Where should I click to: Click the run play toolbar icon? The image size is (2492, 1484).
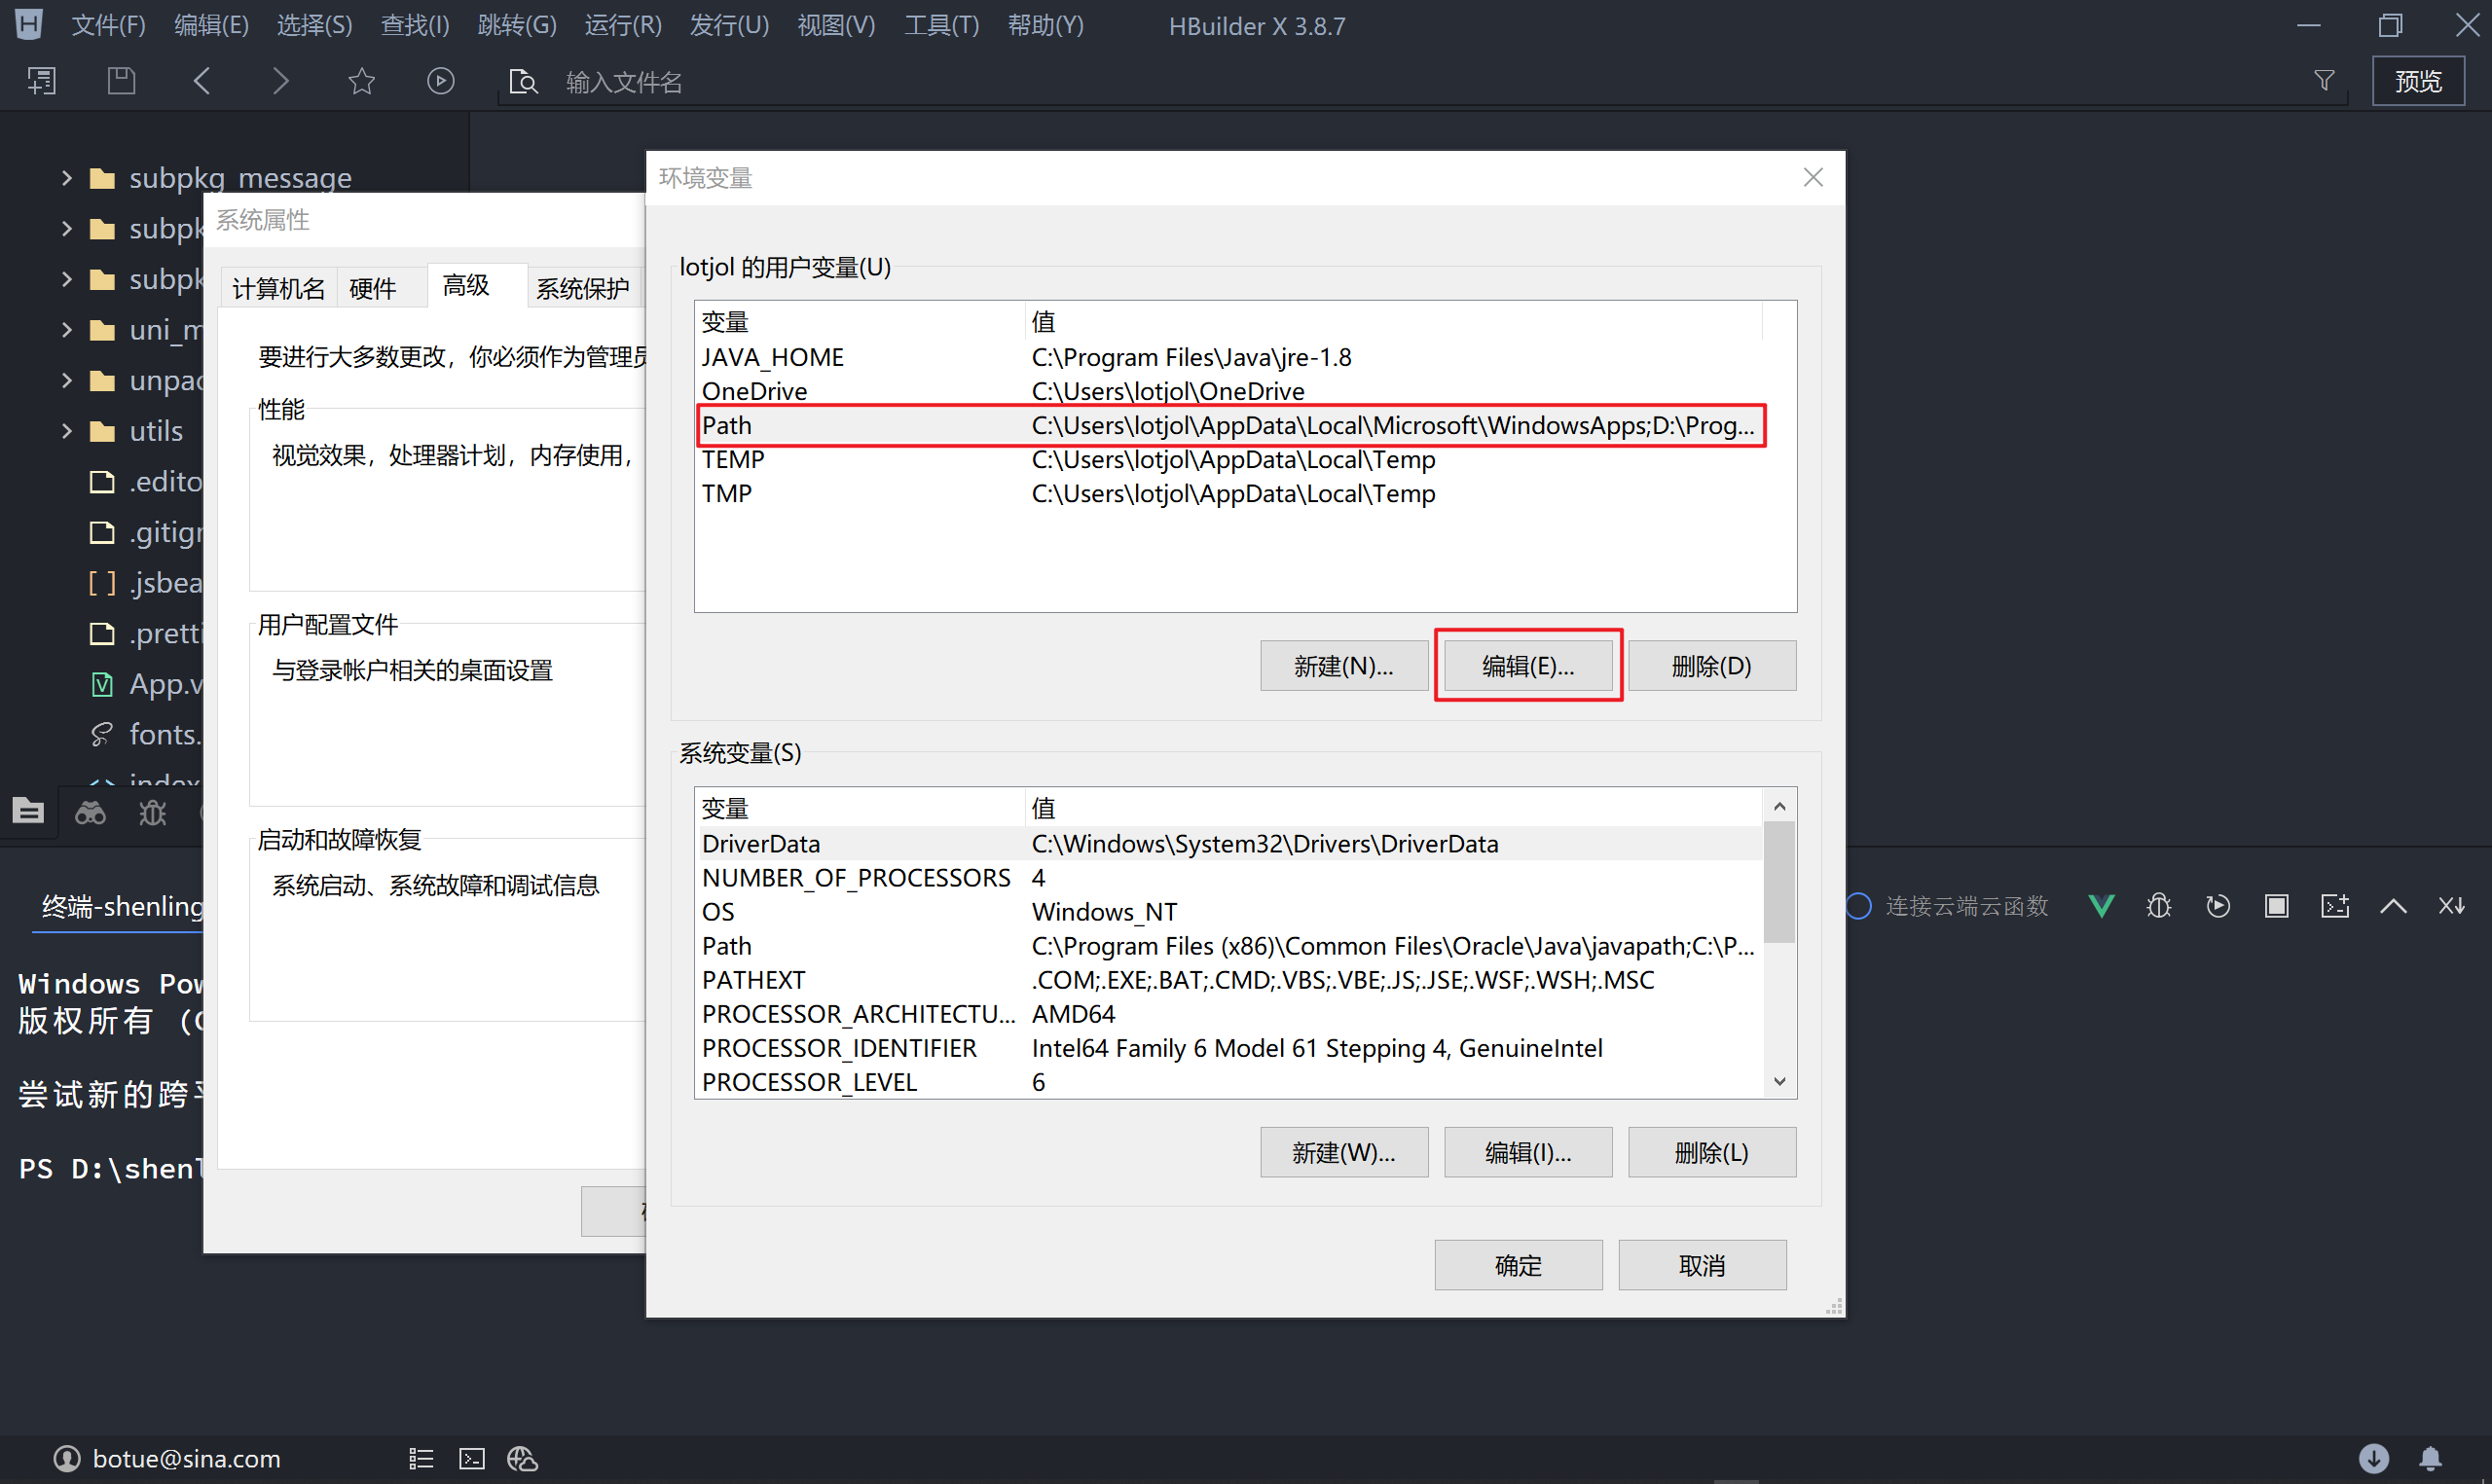[440, 81]
